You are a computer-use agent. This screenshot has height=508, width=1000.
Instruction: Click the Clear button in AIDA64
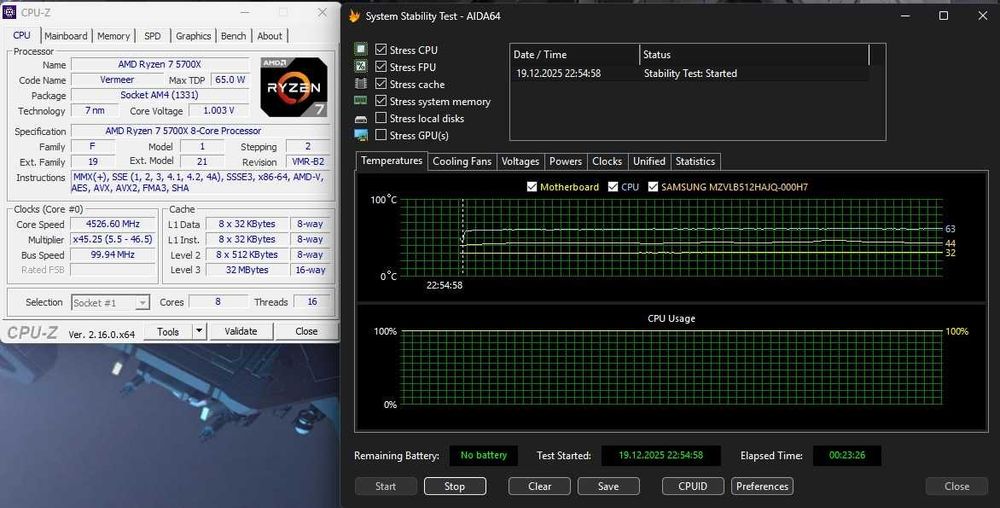(x=540, y=486)
